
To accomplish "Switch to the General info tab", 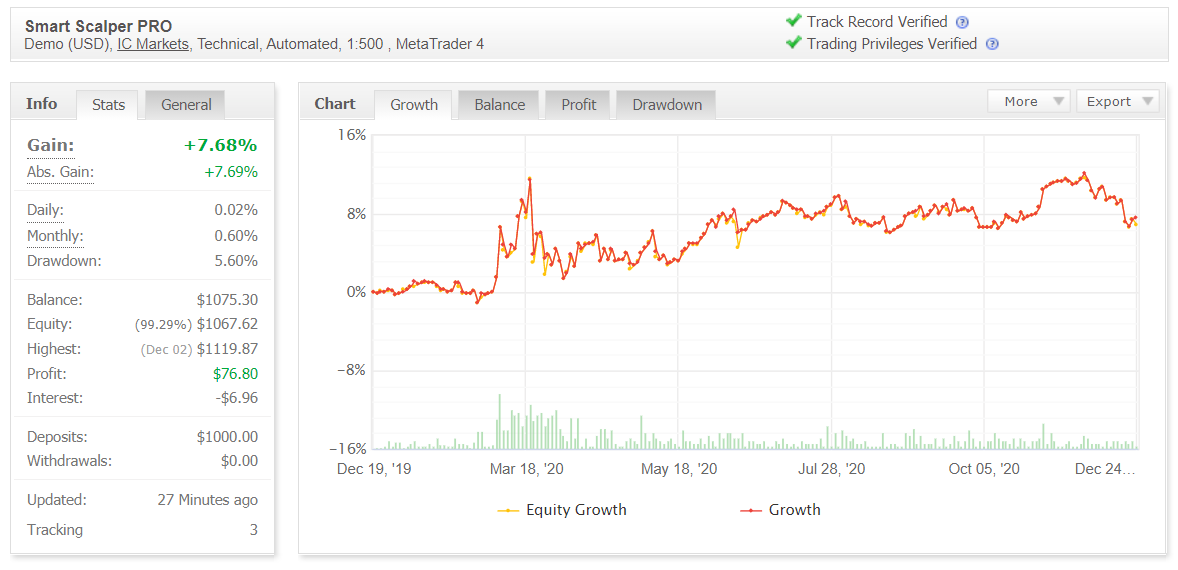I will point(186,105).
